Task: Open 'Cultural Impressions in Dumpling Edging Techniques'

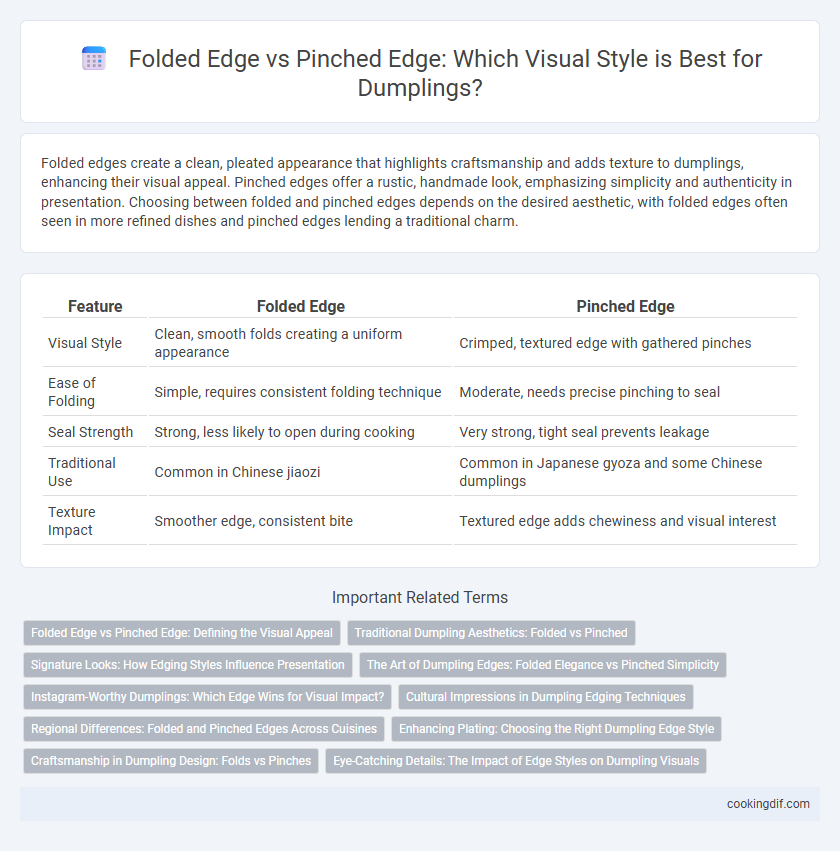Action: point(546,697)
